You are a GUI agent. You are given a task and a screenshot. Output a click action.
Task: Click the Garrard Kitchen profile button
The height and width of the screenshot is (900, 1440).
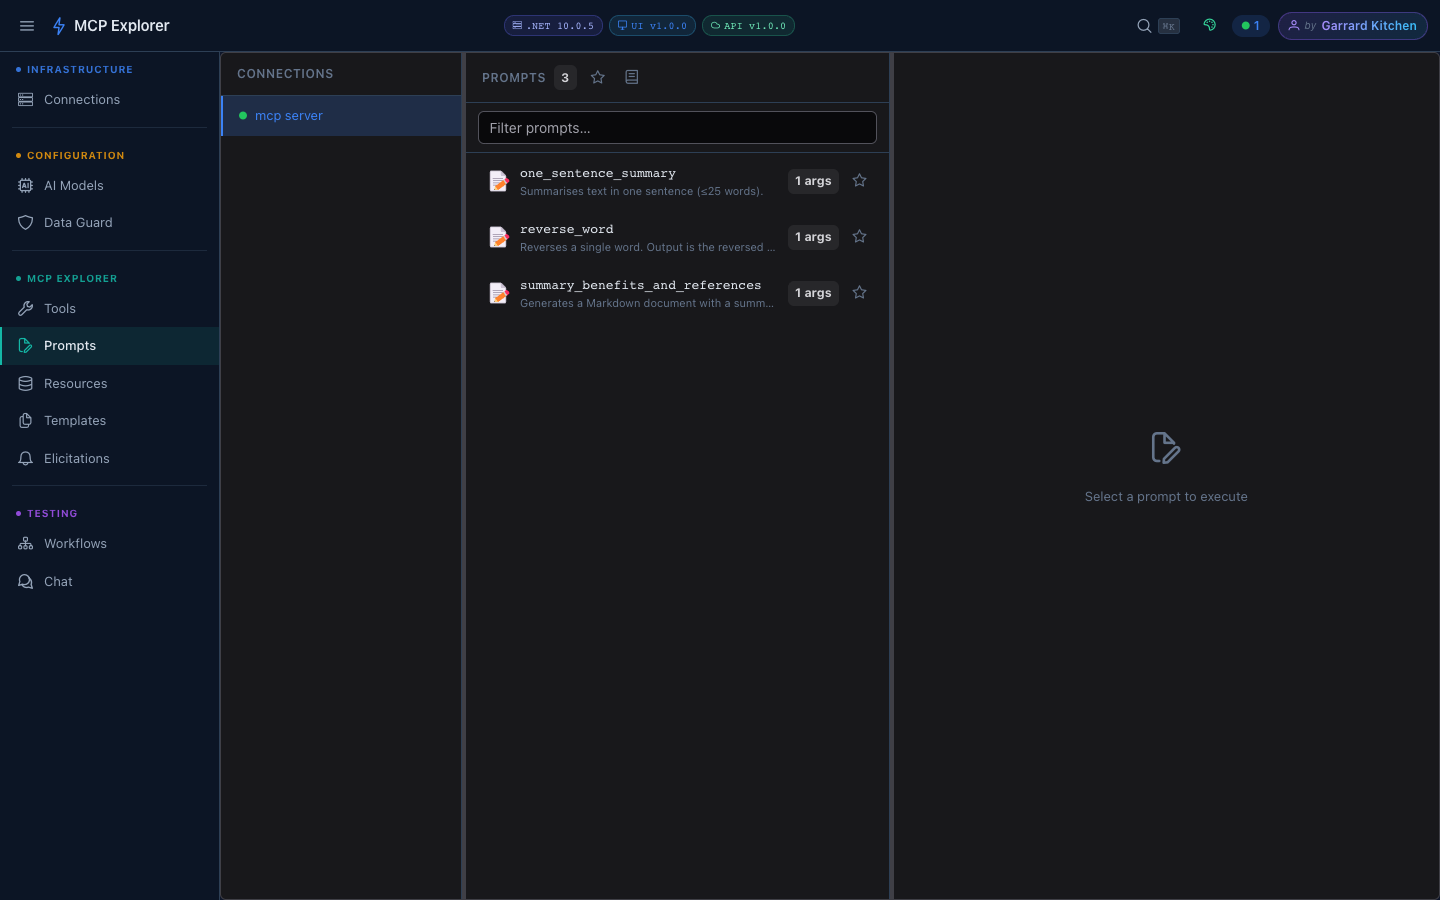coord(1352,25)
